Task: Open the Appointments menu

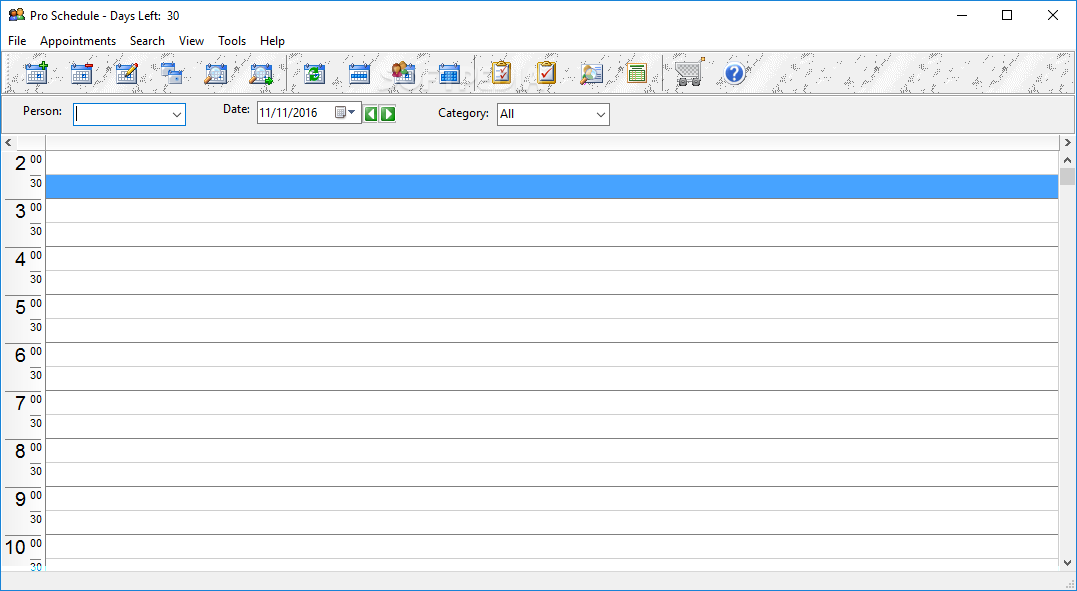Action: 78,41
